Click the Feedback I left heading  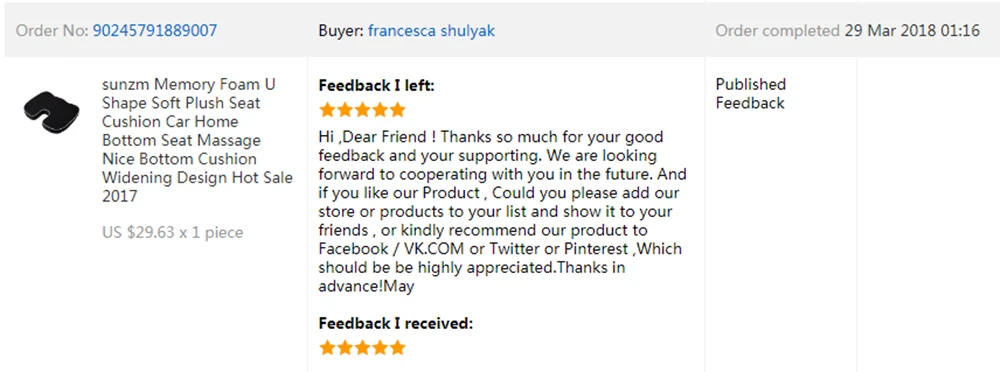376,86
